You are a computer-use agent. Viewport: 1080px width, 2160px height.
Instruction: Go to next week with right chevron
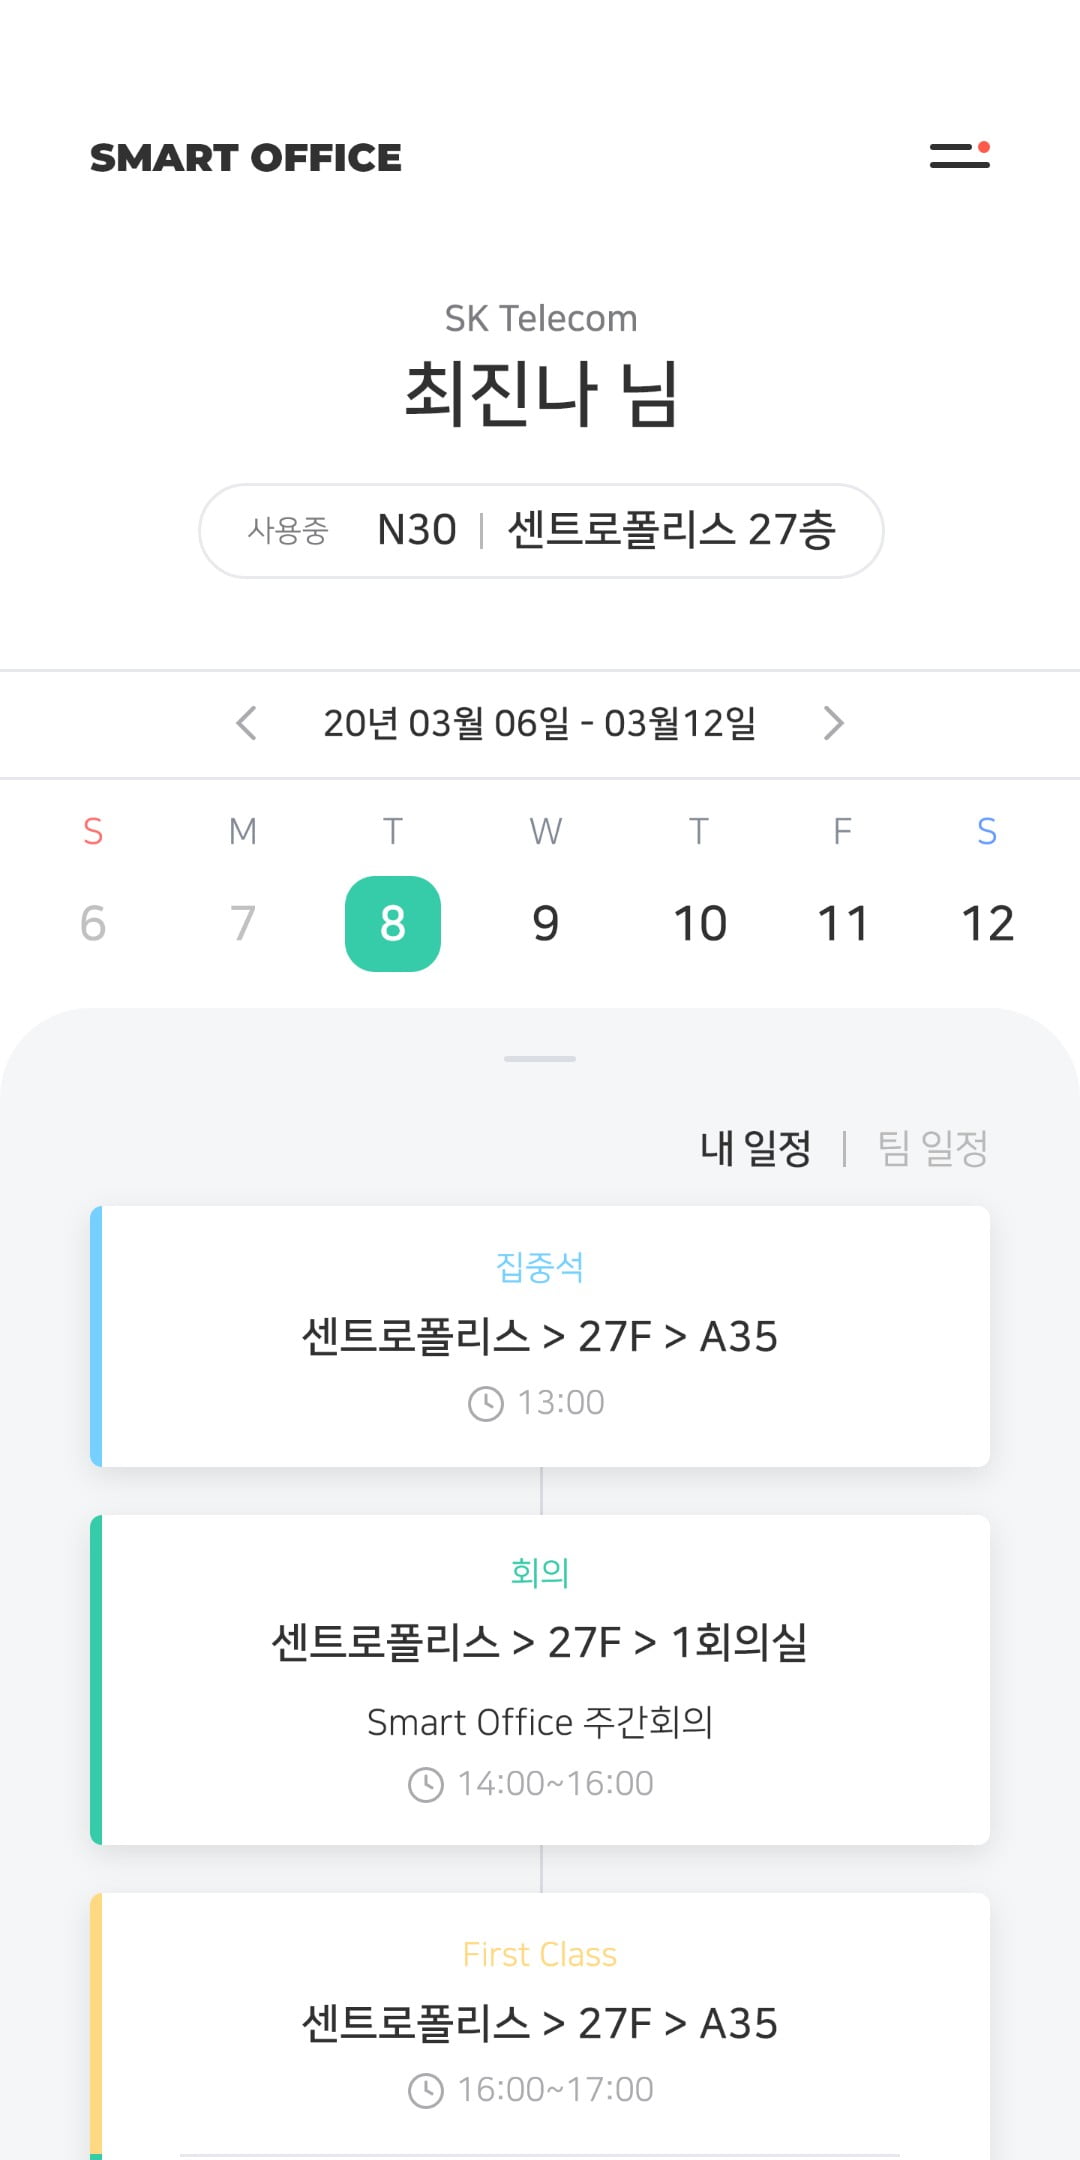[x=833, y=723]
